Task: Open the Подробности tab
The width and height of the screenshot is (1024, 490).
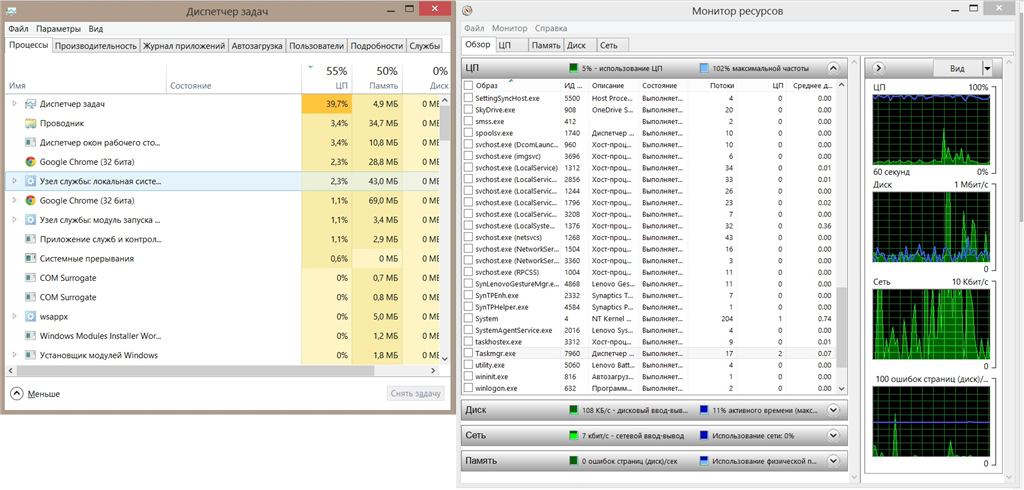Action: (x=376, y=46)
